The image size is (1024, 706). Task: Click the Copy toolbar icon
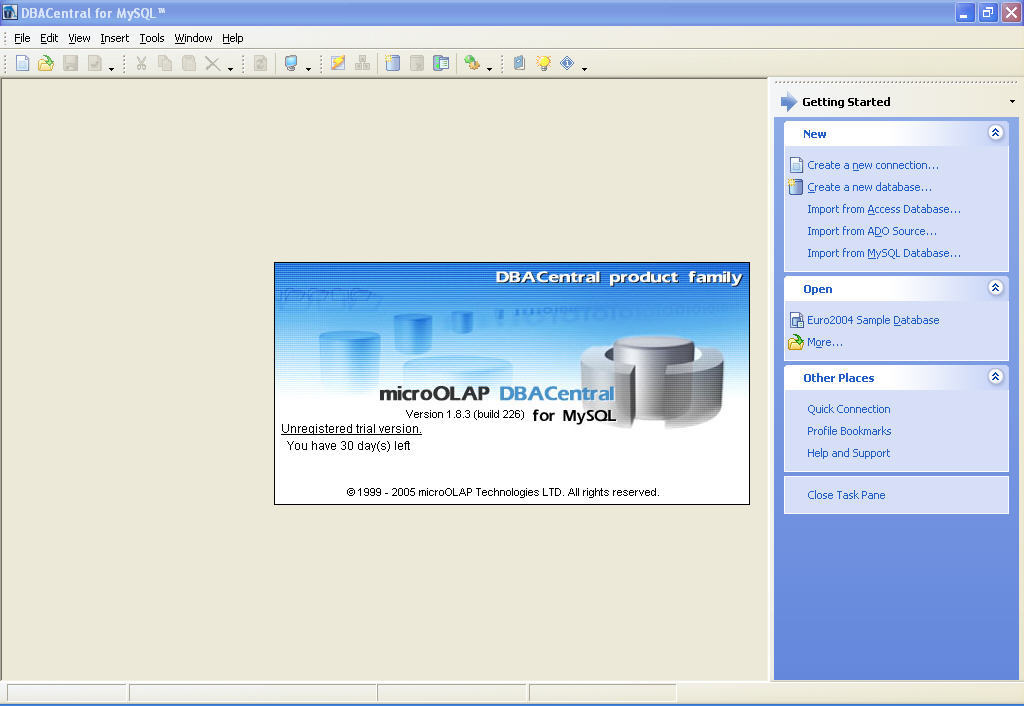click(x=165, y=63)
